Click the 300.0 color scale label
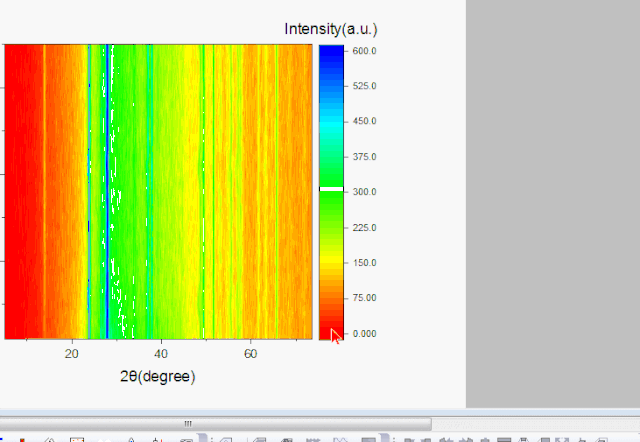Image resolution: width=640 pixels, height=442 pixels. (x=365, y=192)
